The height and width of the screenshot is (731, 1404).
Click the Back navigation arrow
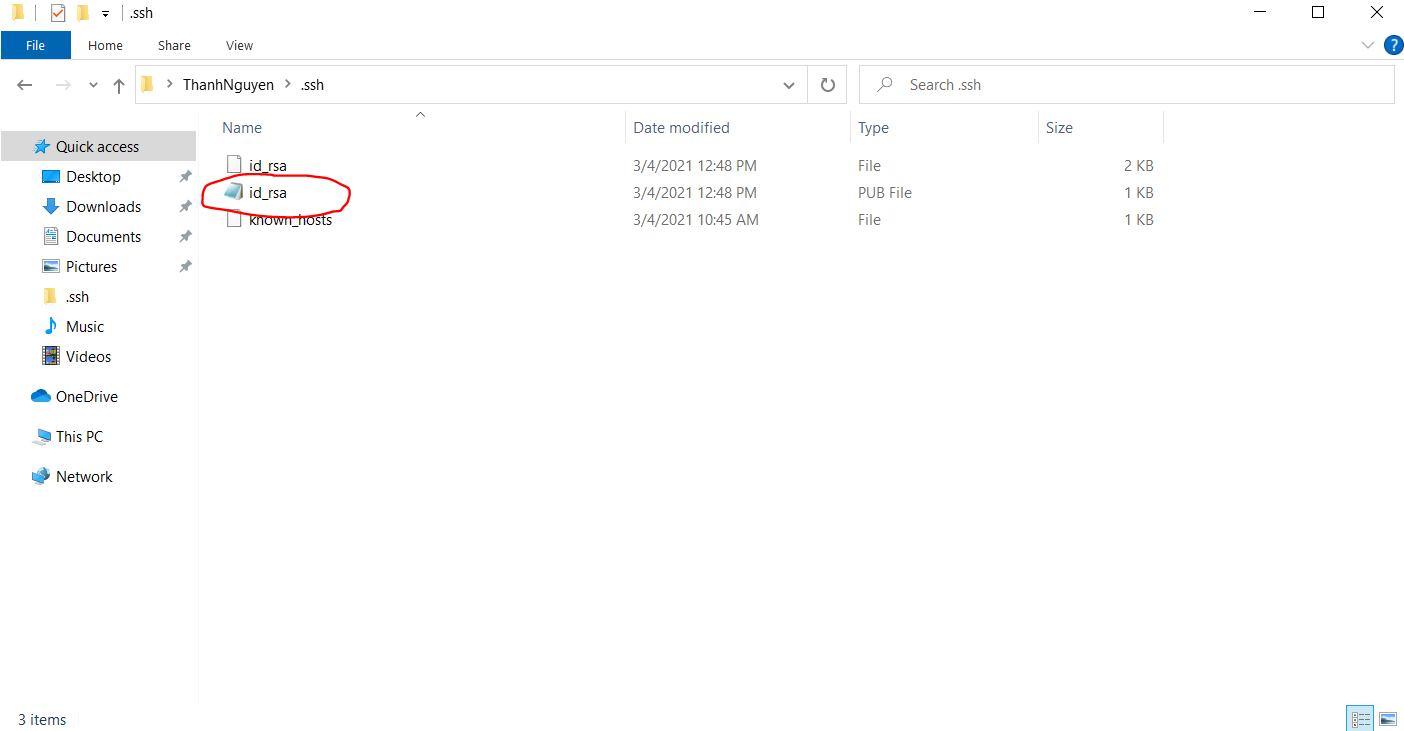click(25, 85)
